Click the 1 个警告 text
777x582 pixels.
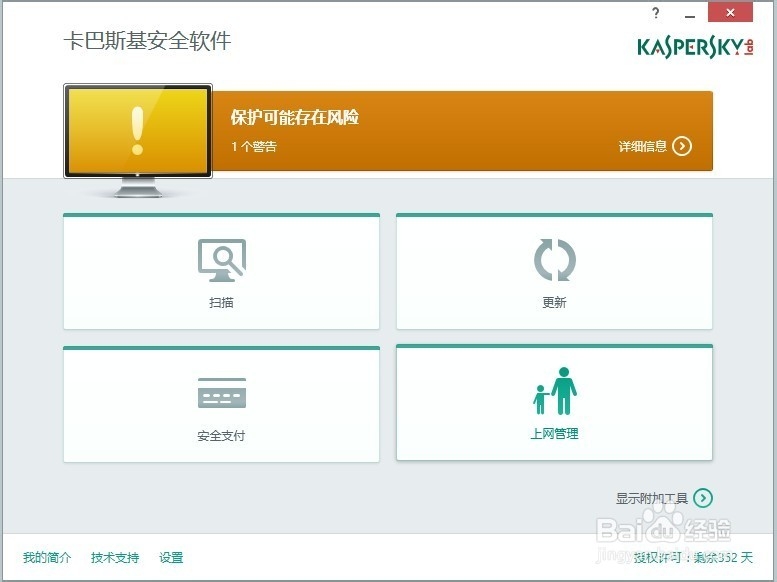point(254,146)
